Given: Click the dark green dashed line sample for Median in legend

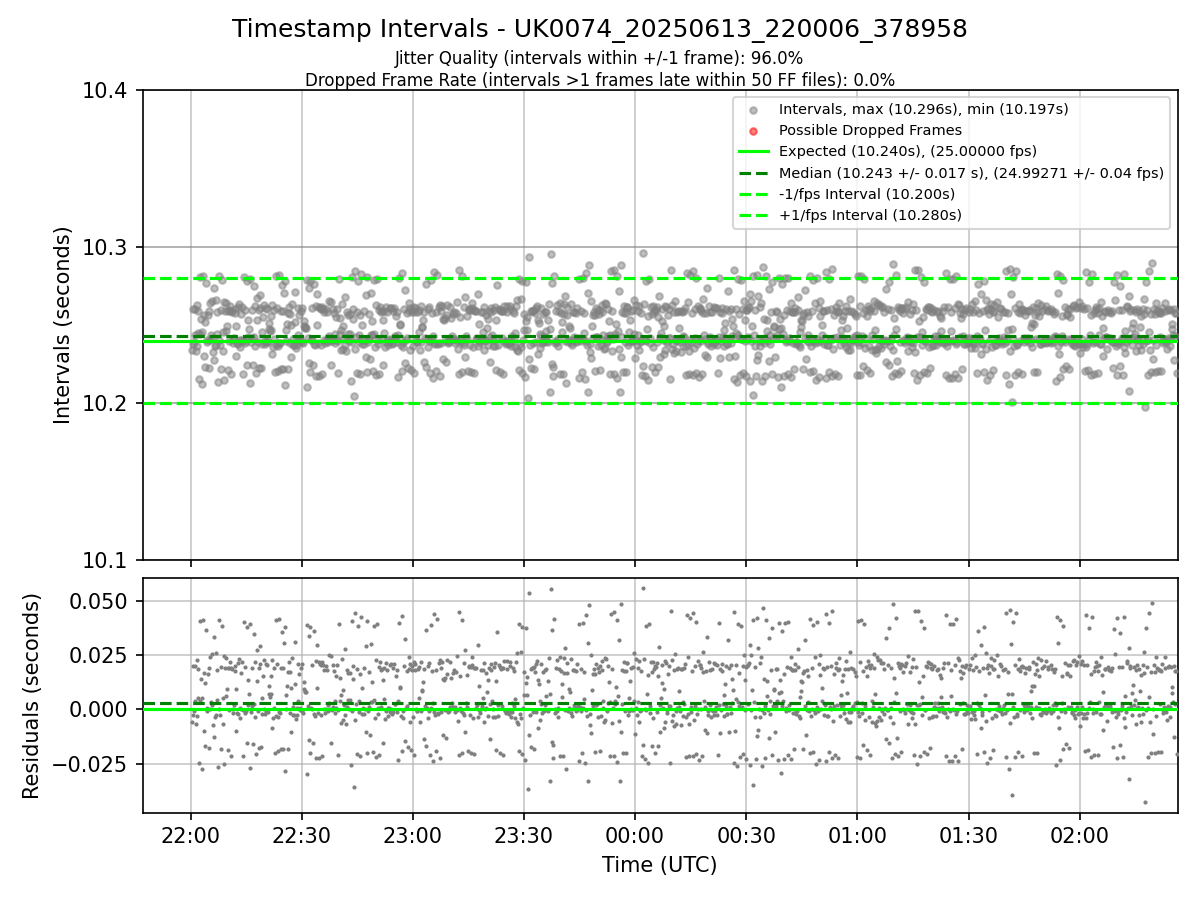Looking at the screenshot, I should [754, 173].
